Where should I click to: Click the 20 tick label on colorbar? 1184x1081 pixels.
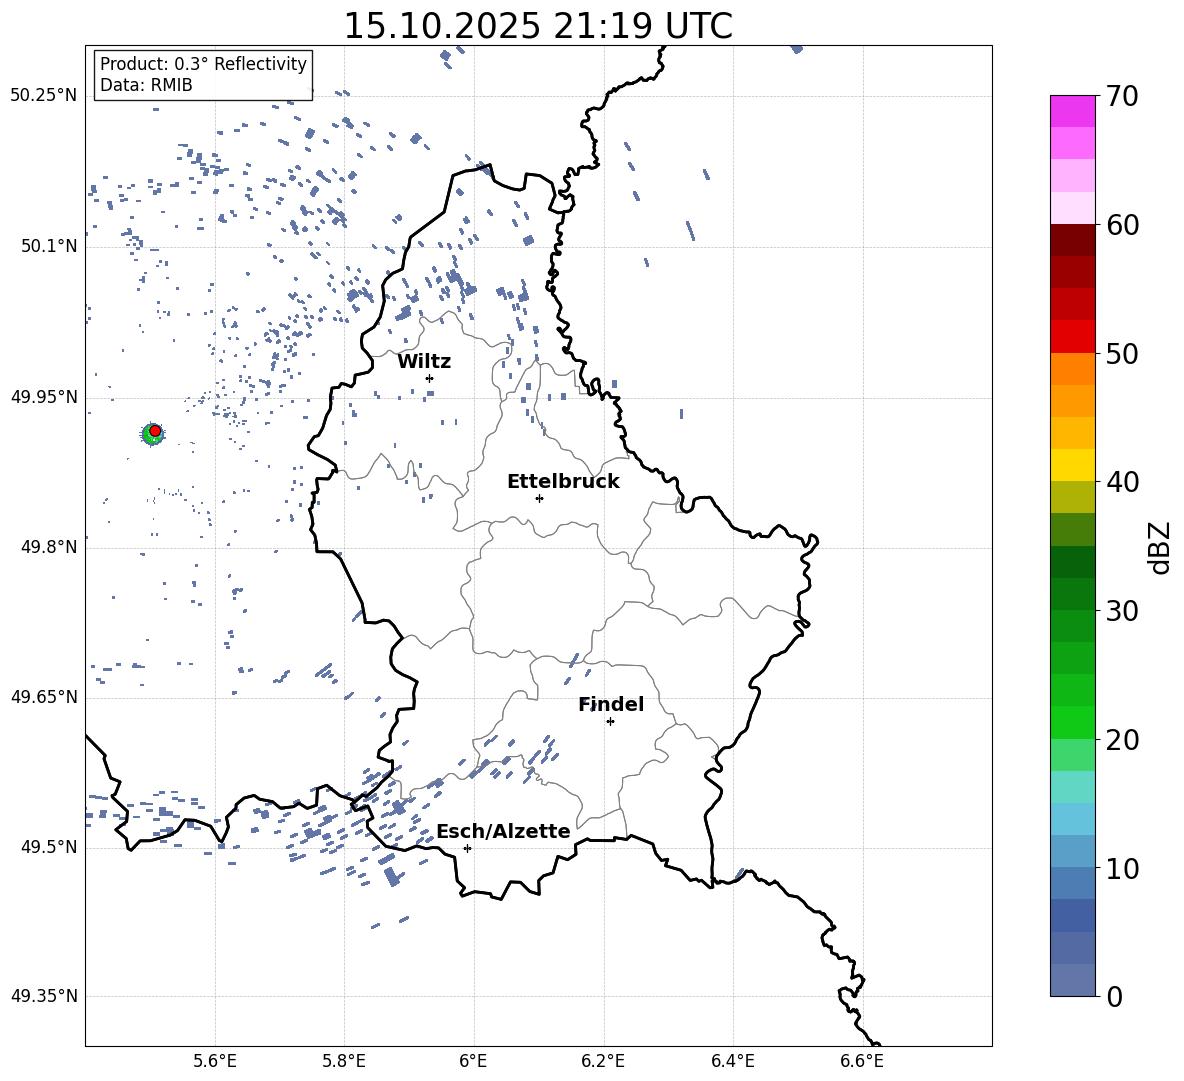1122,740
